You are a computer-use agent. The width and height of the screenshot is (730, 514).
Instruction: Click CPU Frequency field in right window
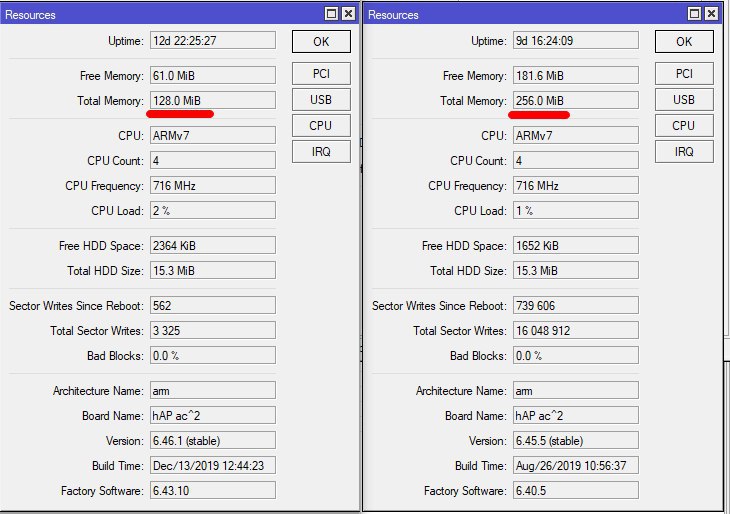point(575,186)
